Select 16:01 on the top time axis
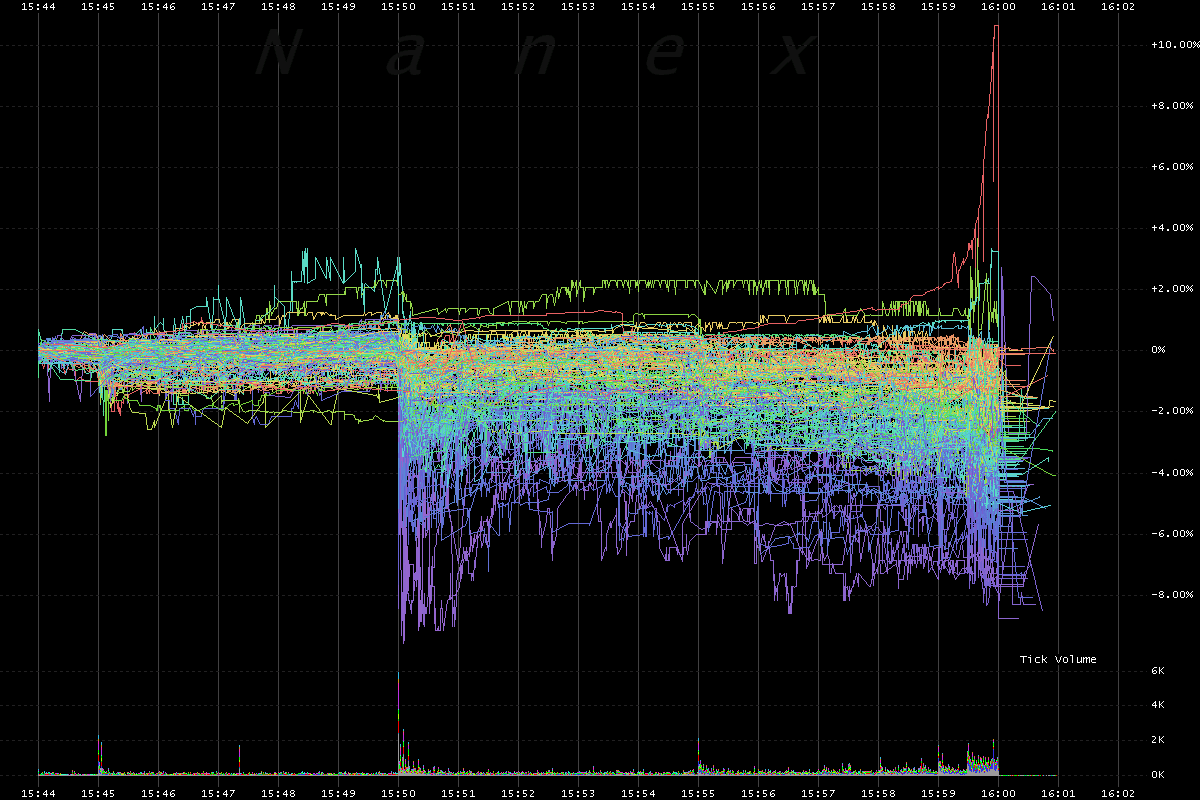1200x800 pixels. (x=1058, y=6)
